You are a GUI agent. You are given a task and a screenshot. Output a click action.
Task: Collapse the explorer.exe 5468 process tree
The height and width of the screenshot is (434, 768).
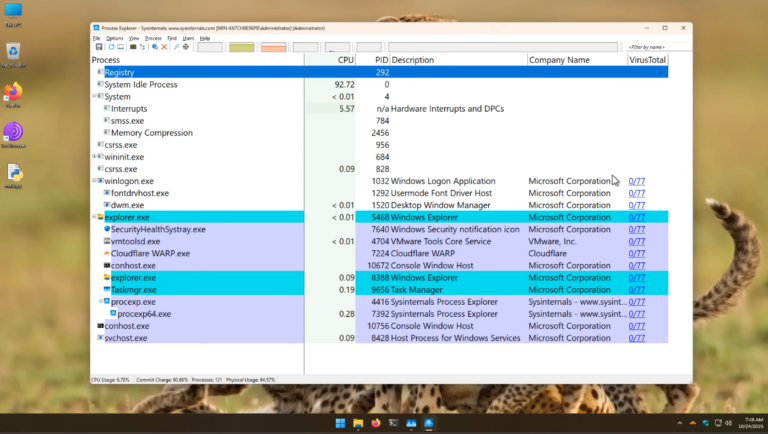[94, 217]
